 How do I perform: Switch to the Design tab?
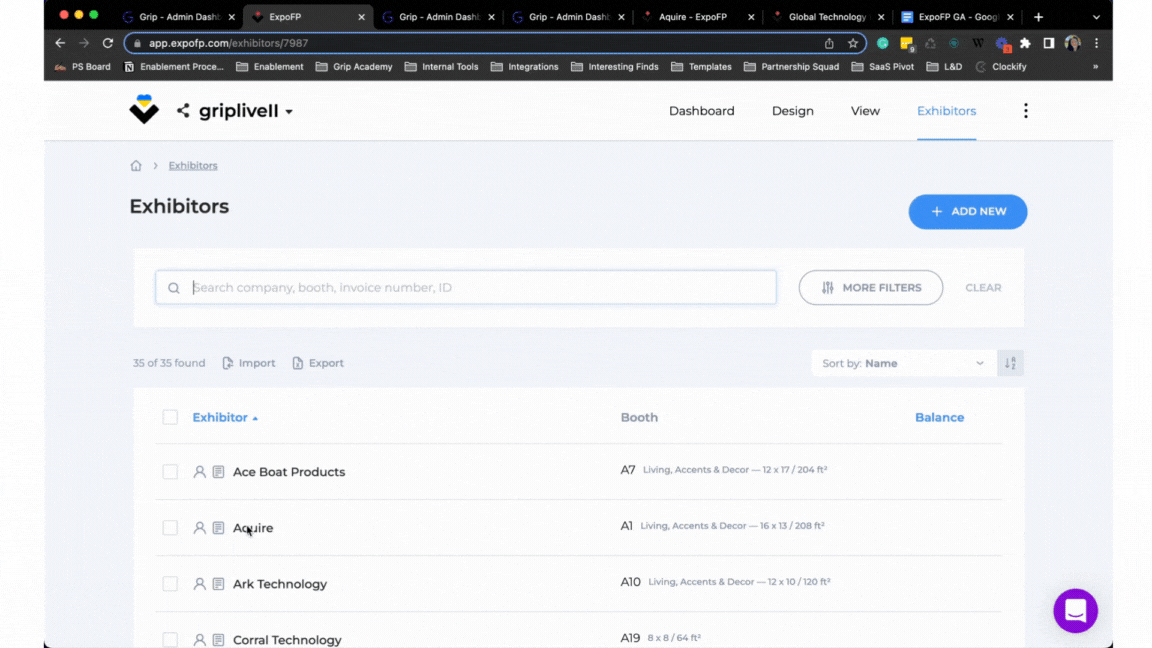point(792,111)
